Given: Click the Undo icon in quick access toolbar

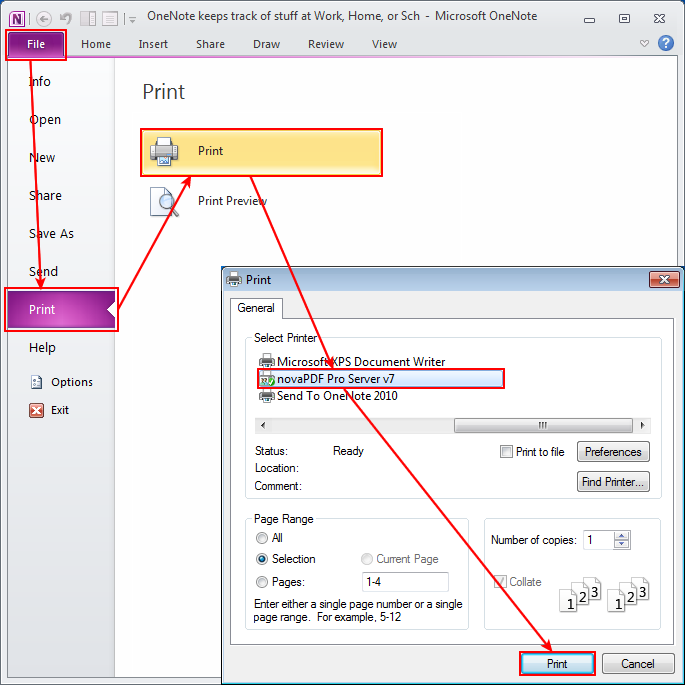Looking at the screenshot, I should pos(66,19).
